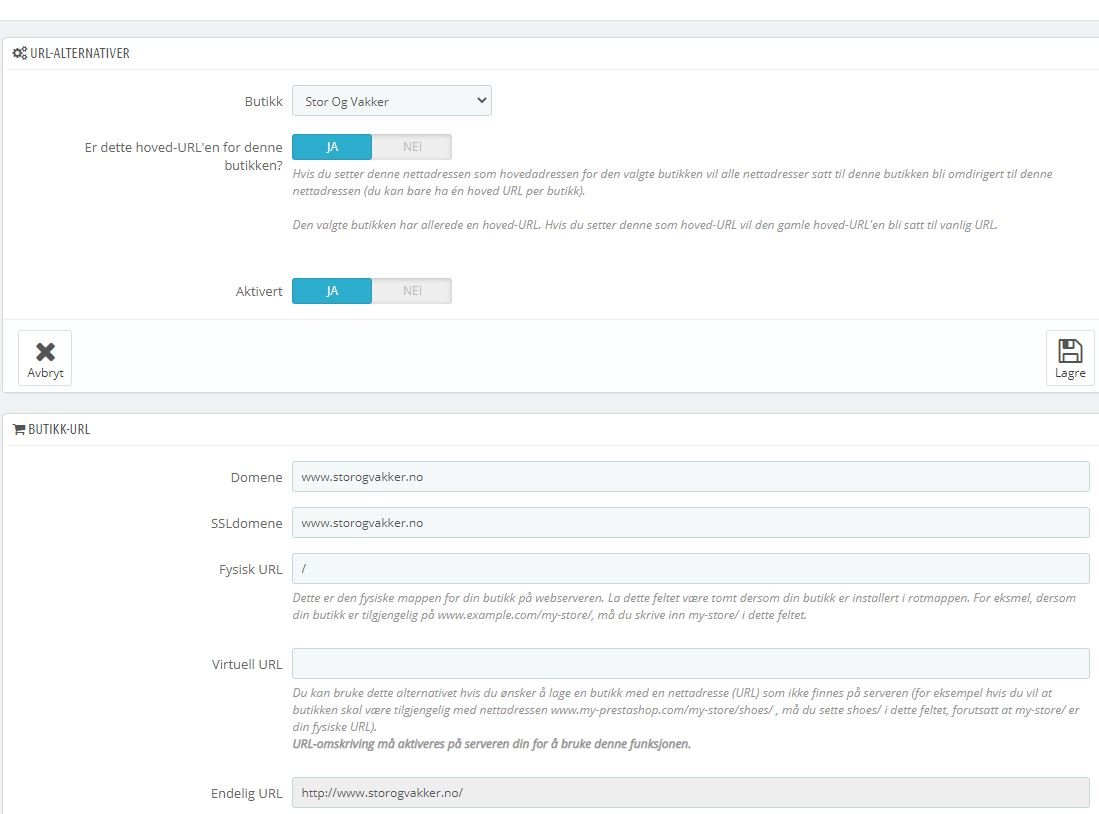Click the Aktivert label text
The width and height of the screenshot is (1099, 814).
coord(259,292)
